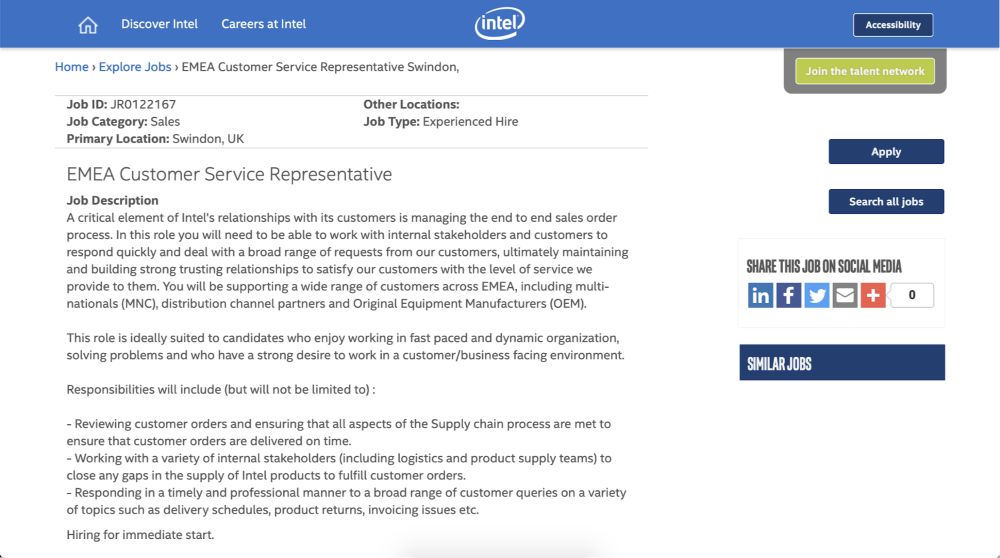Click the Other Locations label
Viewport: 1000px width, 558px height.
coord(411,105)
